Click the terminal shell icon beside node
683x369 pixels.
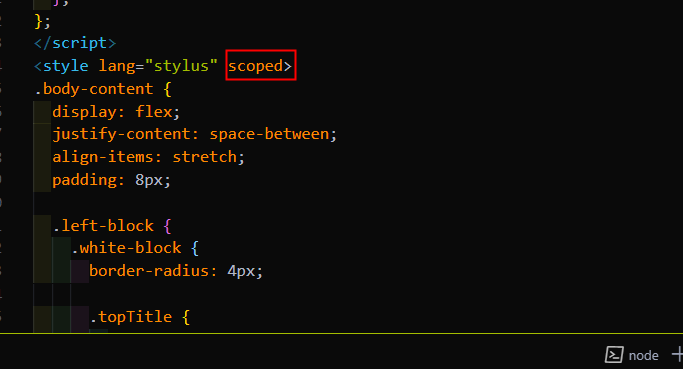[614, 355]
